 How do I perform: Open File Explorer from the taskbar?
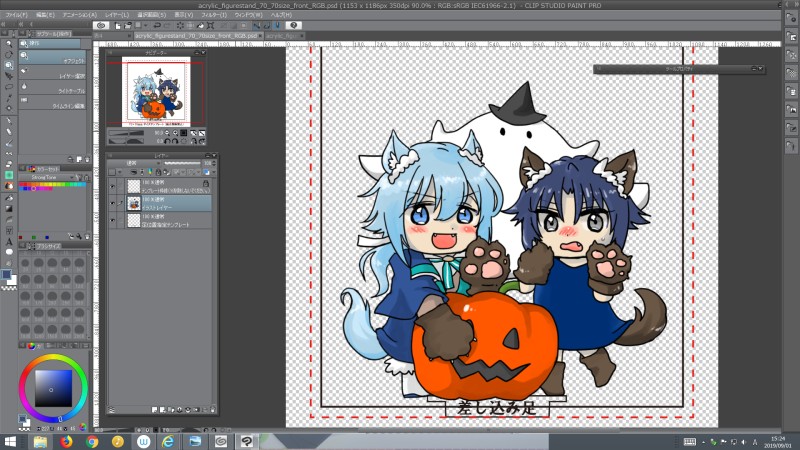(x=40, y=441)
